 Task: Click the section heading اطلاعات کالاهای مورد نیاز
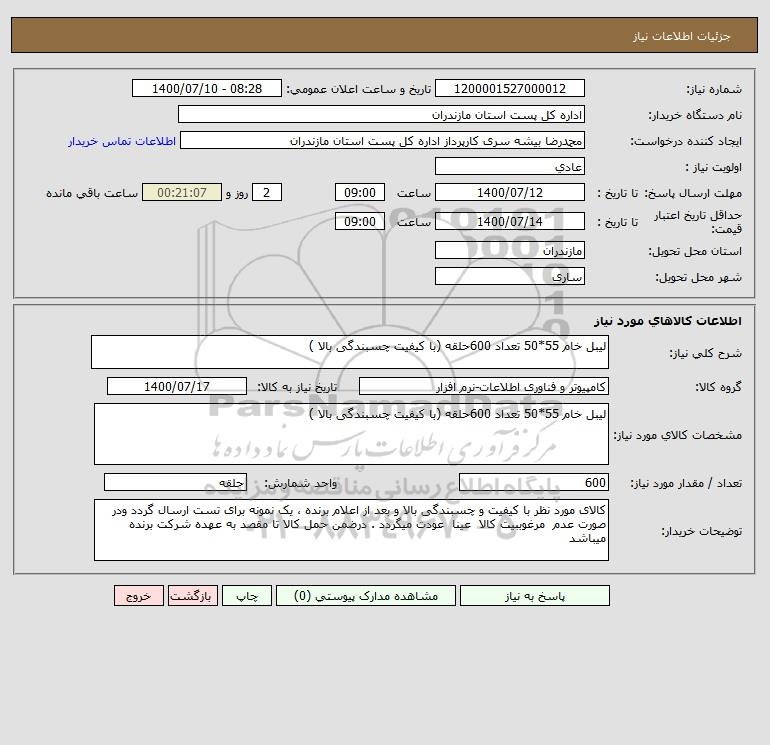668,321
